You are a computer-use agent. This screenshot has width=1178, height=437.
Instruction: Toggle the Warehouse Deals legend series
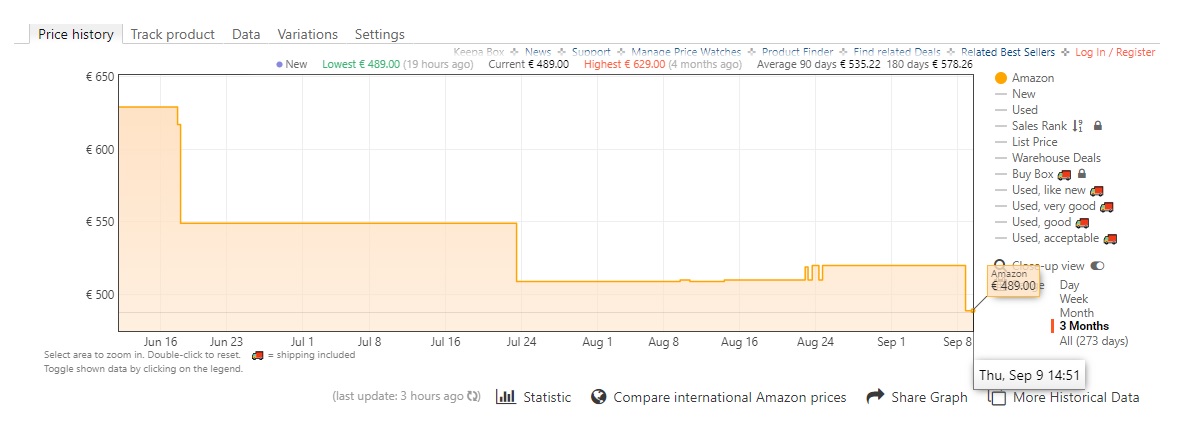pos(1056,158)
